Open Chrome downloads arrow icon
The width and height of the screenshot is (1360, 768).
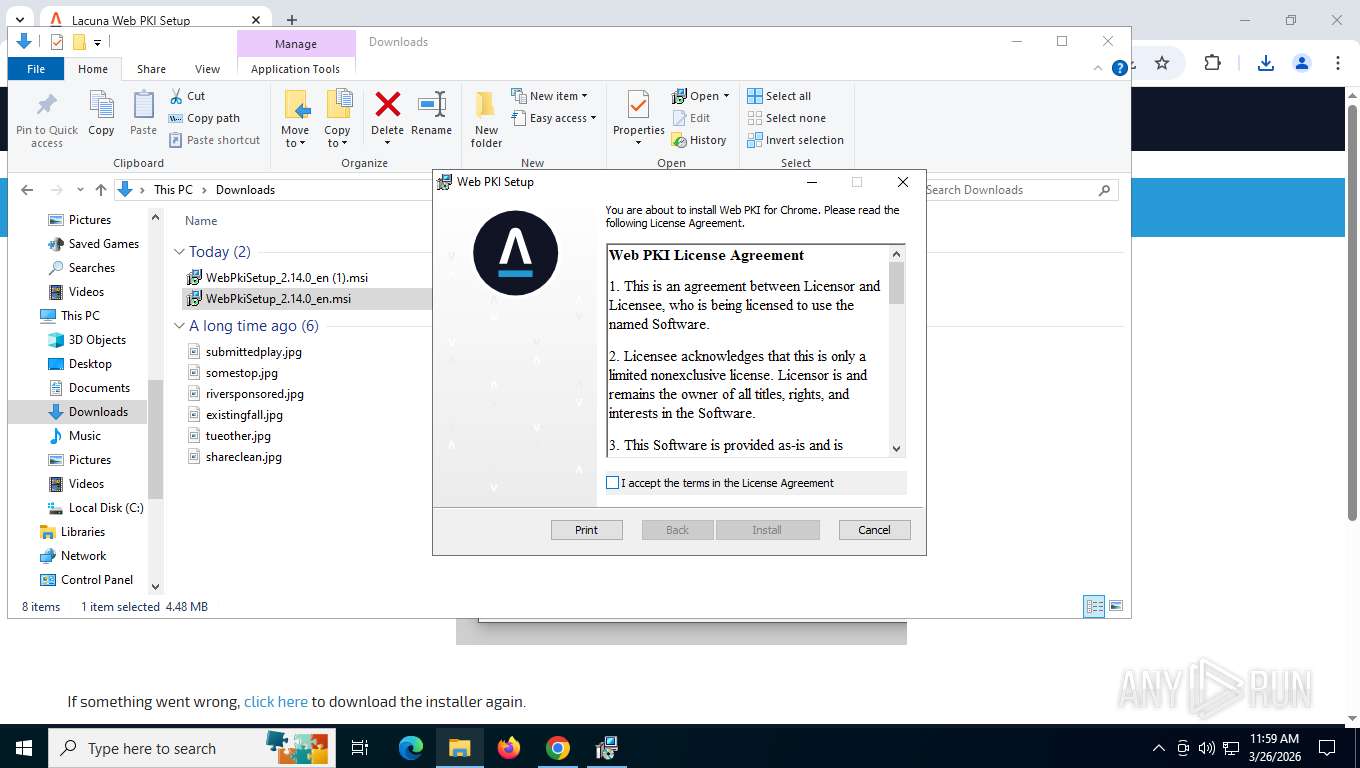[x=1265, y=63]
